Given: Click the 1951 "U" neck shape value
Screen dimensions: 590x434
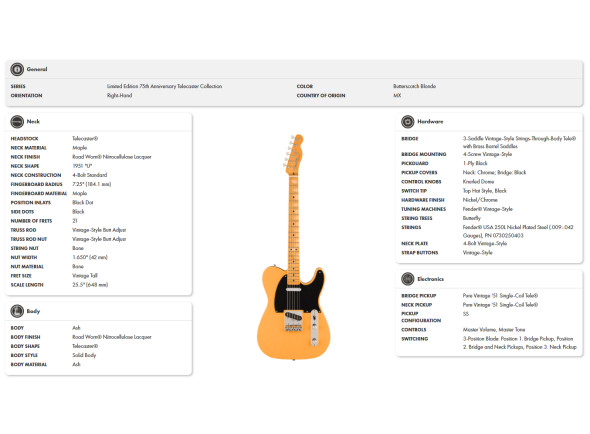Looking at the screenshot, I should [x=82, y=166].
